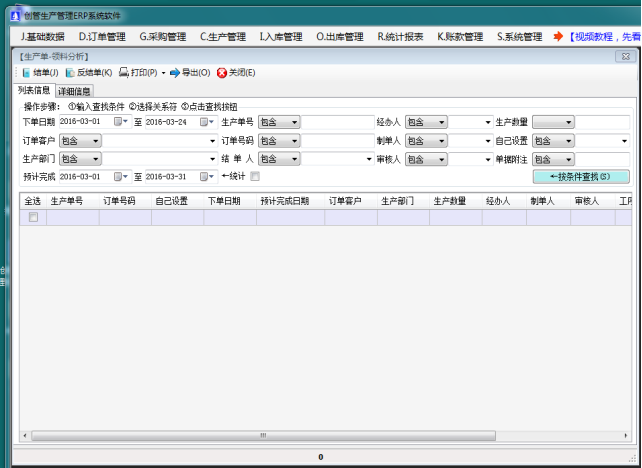Click the 按条件查找 search button
Viewport: 642px width, 468px height.
coord(581,176)
